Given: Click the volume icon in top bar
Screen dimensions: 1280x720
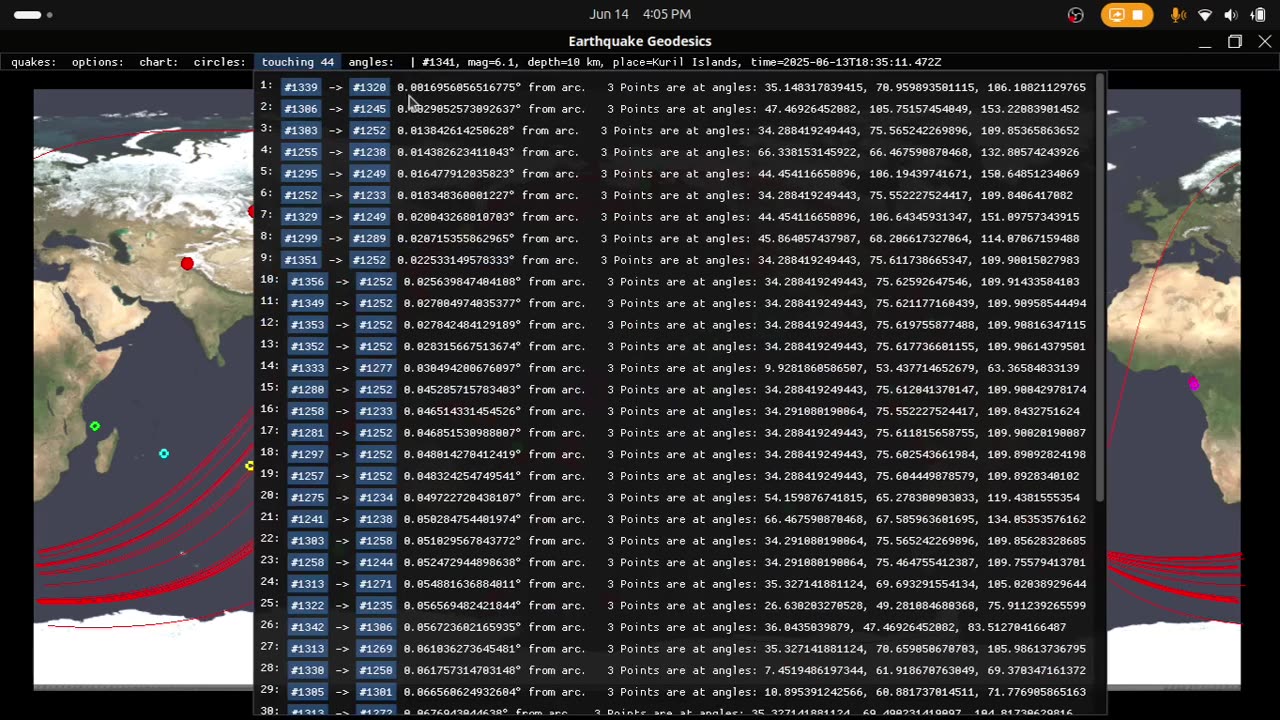Looking at the screenshot, I should pyautogui.click(x=1231, y=15).
